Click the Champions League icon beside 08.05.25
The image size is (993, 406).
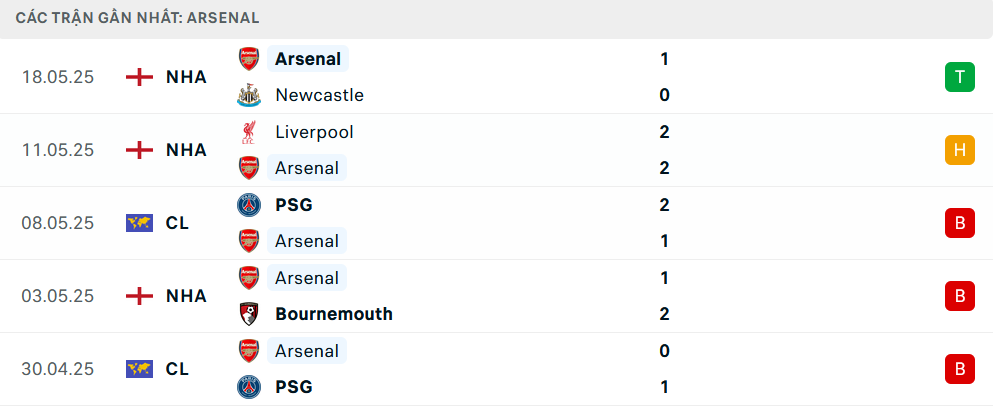click(x=139, y=223)
